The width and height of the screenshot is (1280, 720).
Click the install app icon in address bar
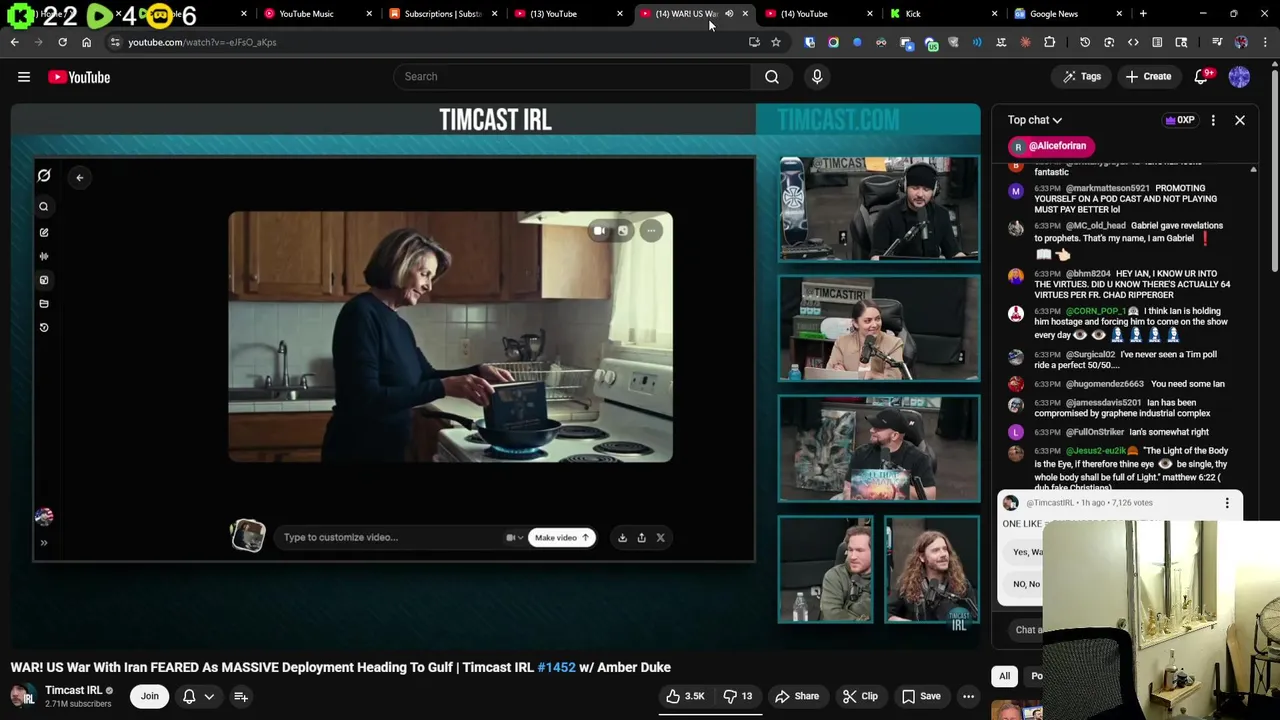click(x=754, y=42)
